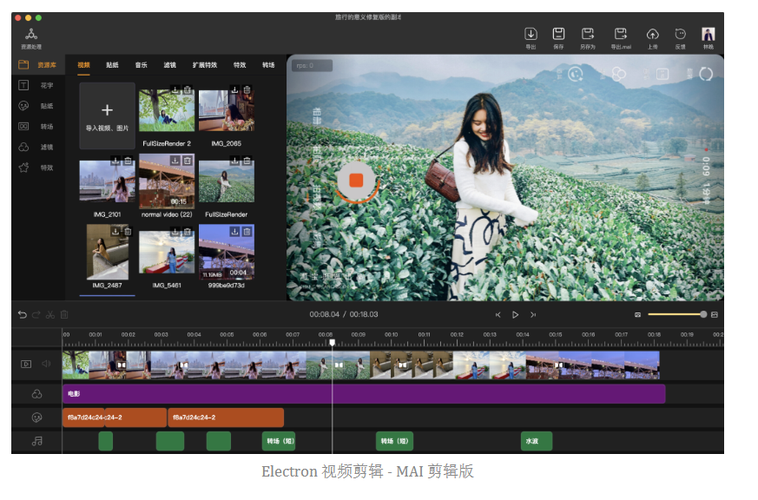
Task: Click the fps: 0 field in preview
Action: click(312, 65)
